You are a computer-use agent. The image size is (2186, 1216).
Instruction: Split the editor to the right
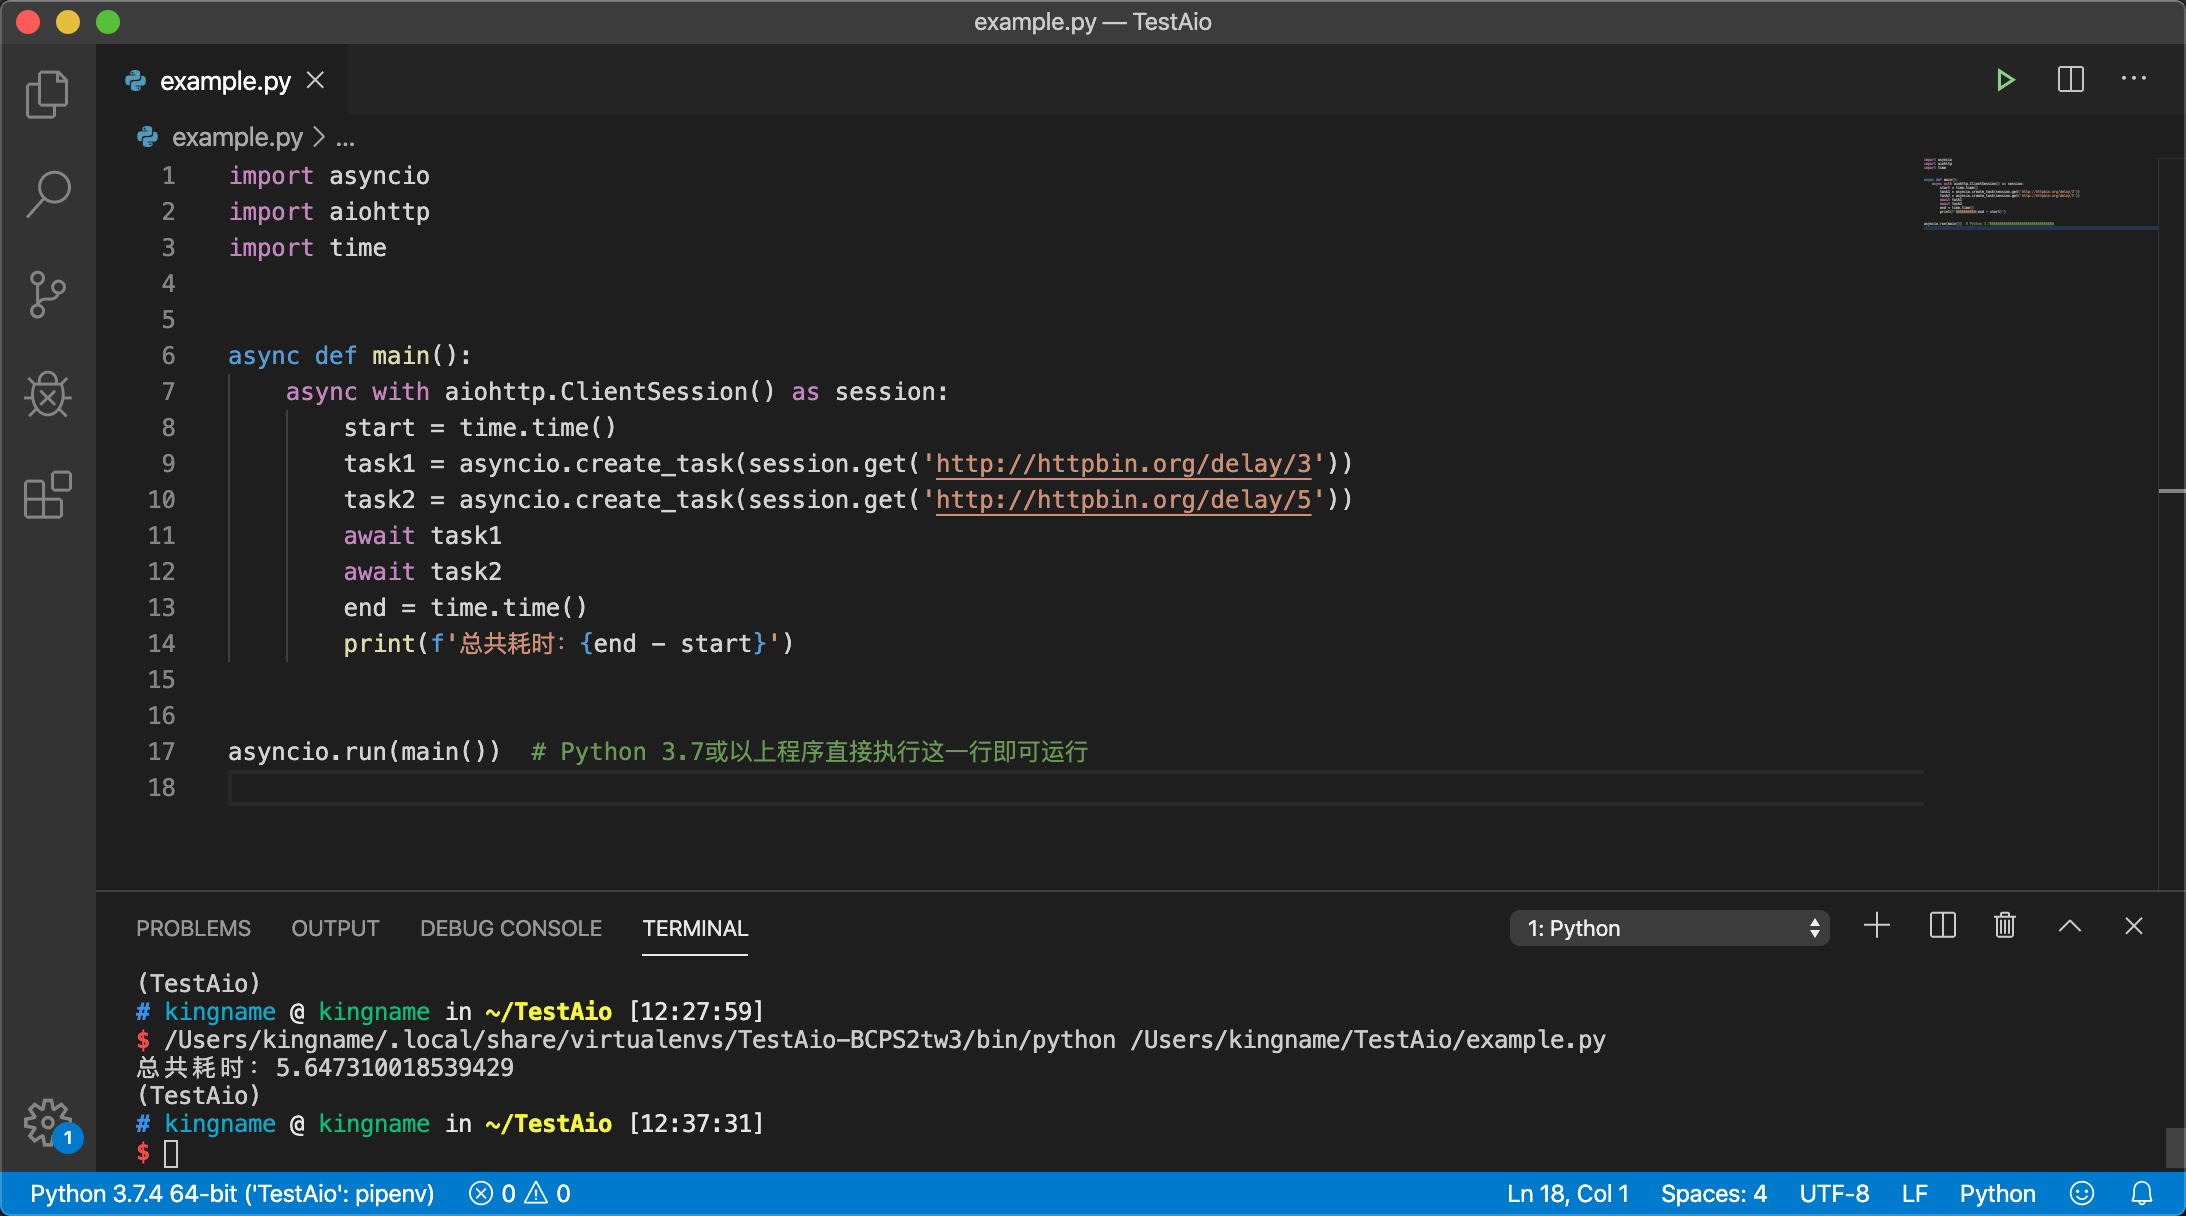point(2070,80)
